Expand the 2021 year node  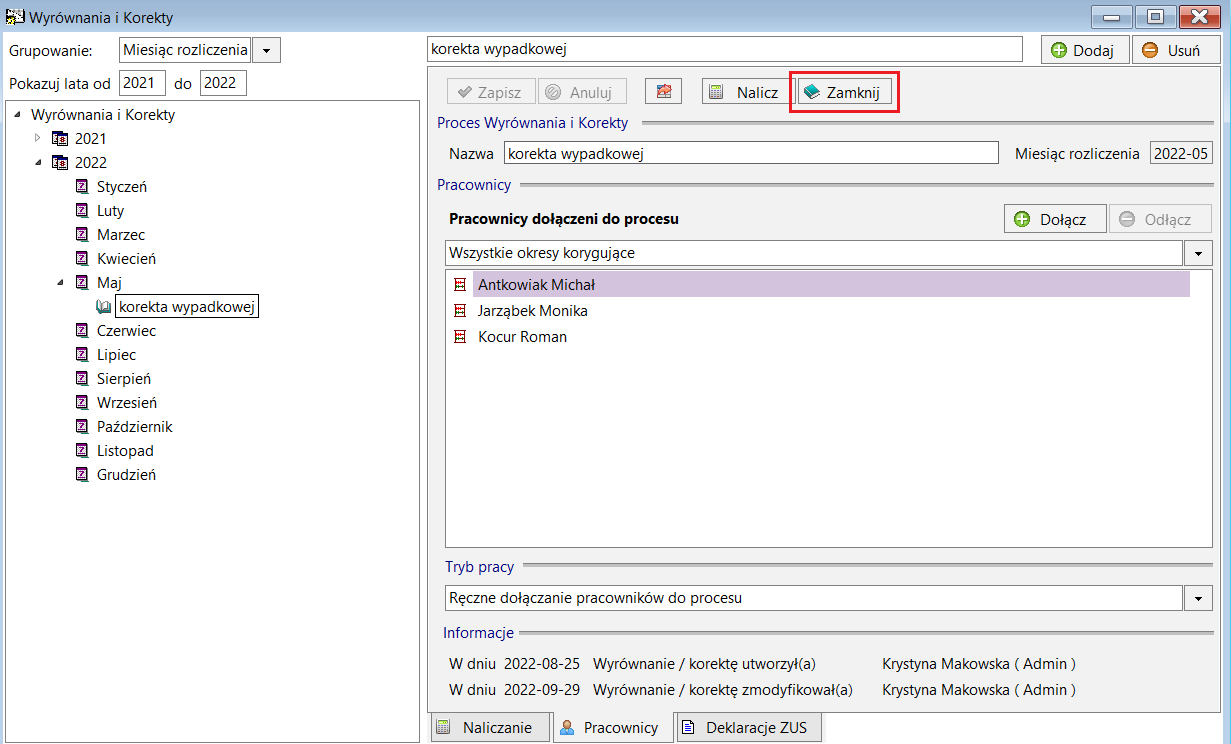point(38,138)
